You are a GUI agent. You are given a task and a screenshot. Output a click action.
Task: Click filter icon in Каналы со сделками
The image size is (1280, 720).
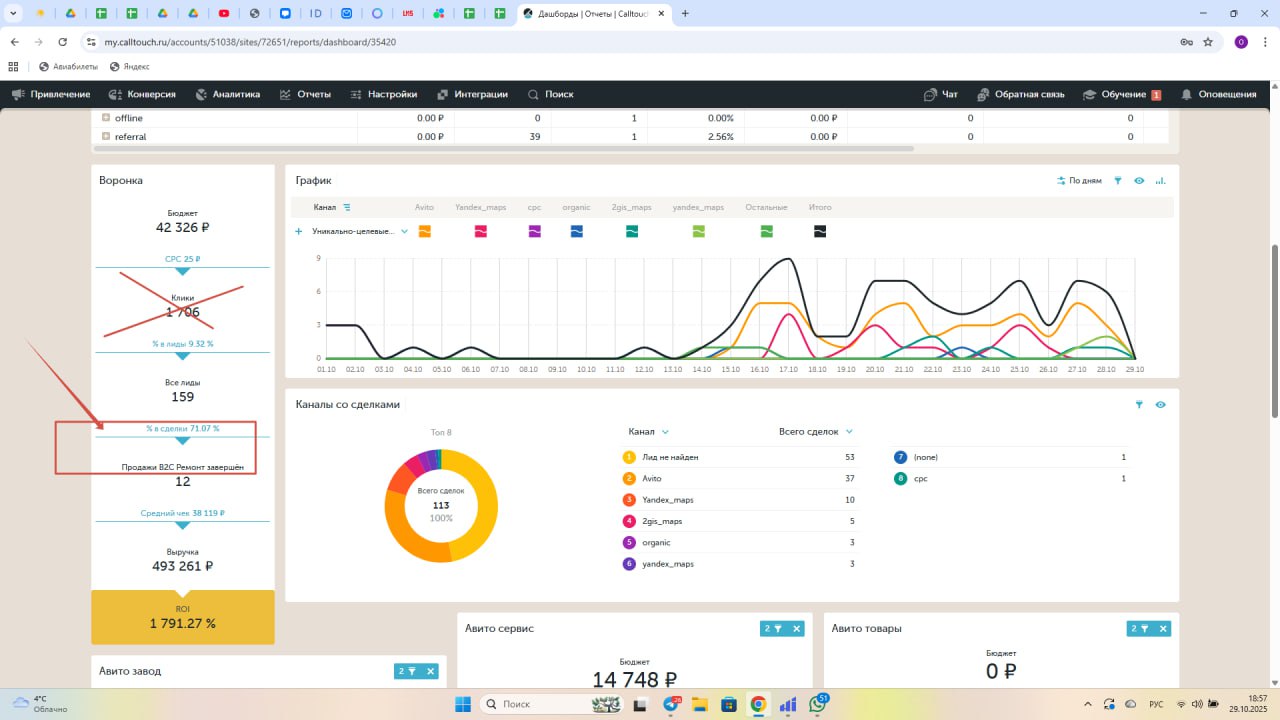1139,405
